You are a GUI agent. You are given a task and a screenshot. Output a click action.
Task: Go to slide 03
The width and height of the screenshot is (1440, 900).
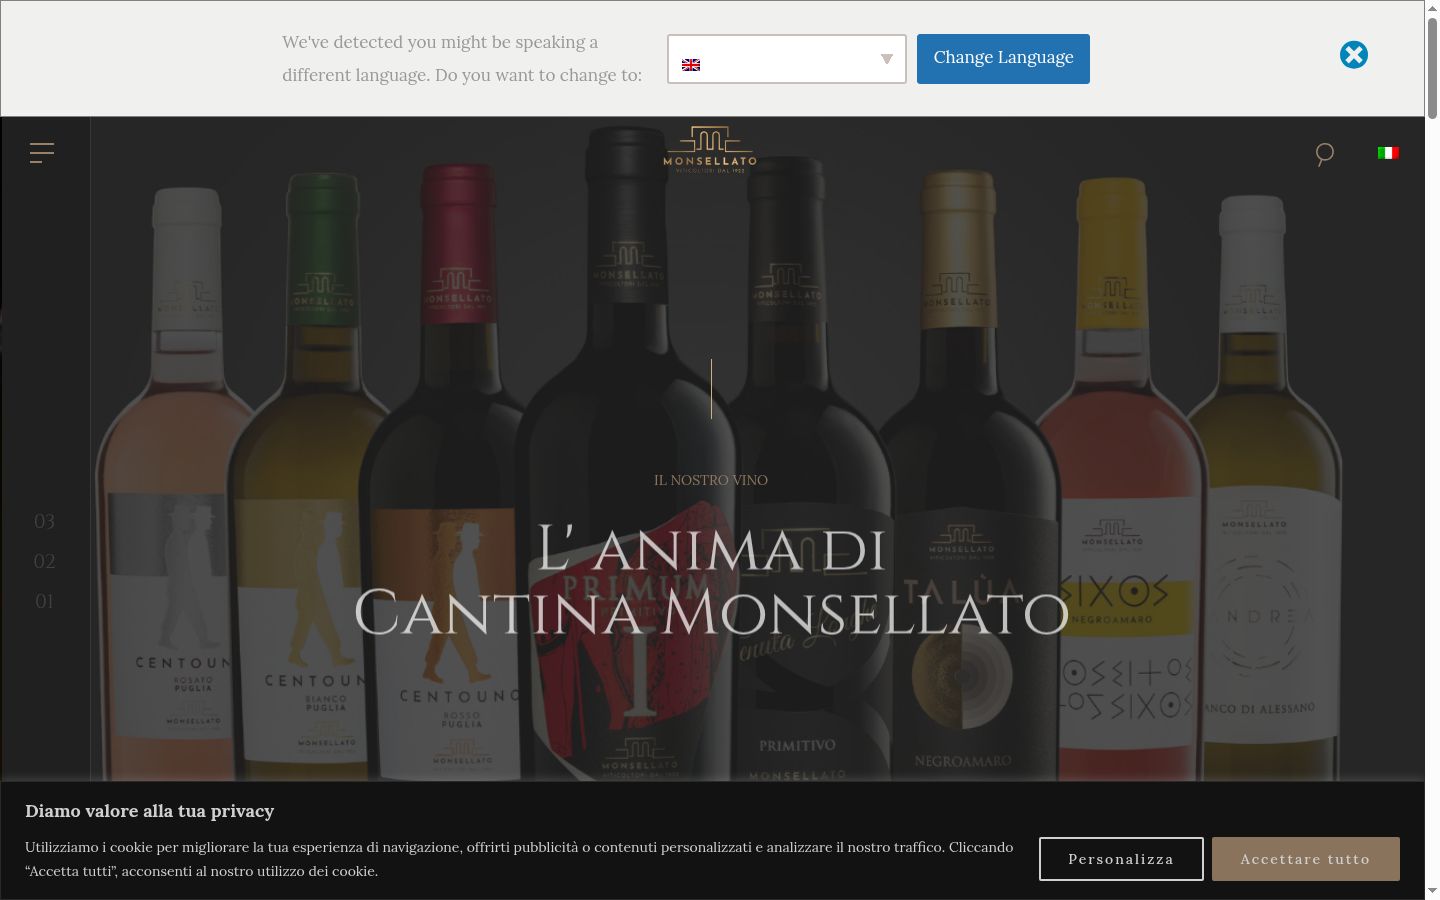pyautogui.click(x=44, y=521)
